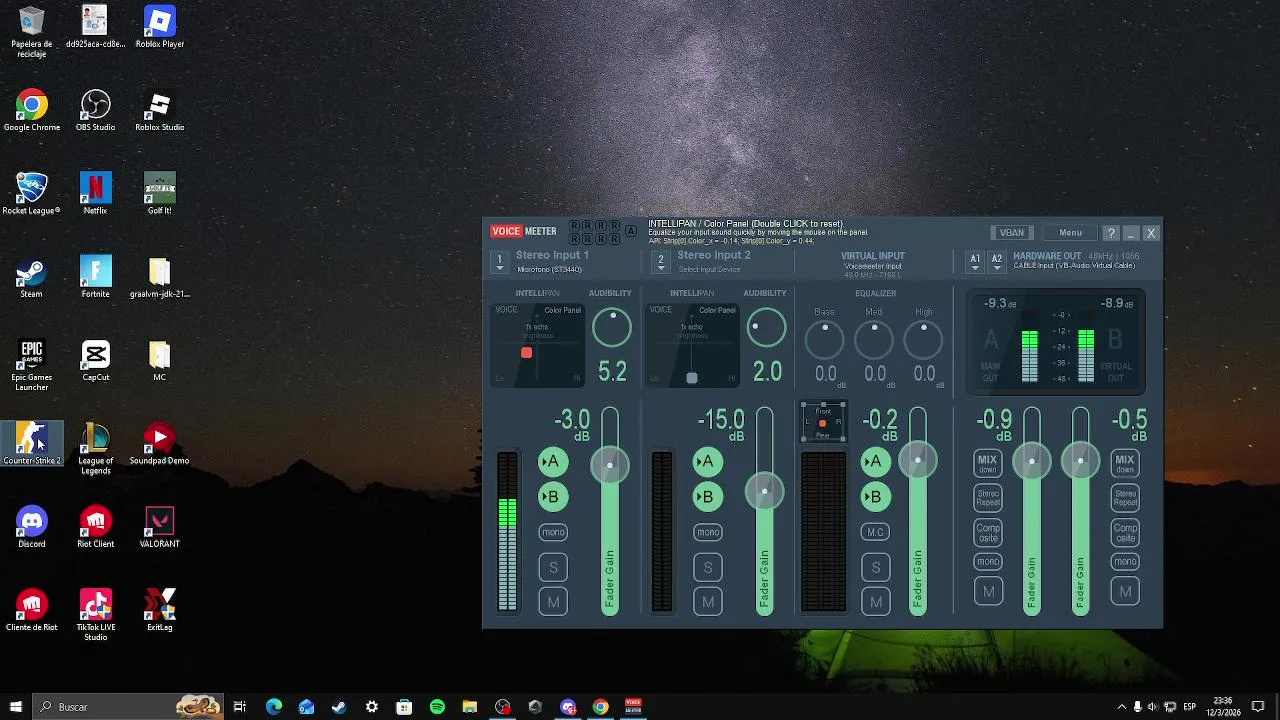
Task: Open the ExitLag desktop icon
Action: click(160, 610)
